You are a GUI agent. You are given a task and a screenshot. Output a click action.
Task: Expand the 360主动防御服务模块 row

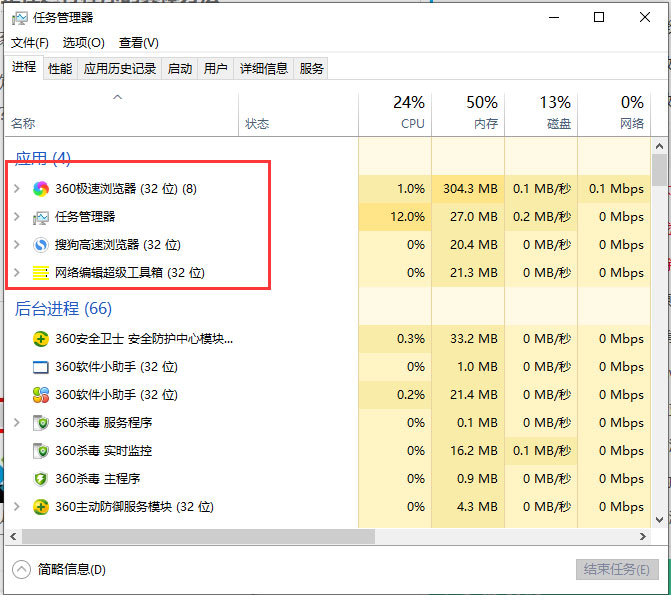point(17,507)
